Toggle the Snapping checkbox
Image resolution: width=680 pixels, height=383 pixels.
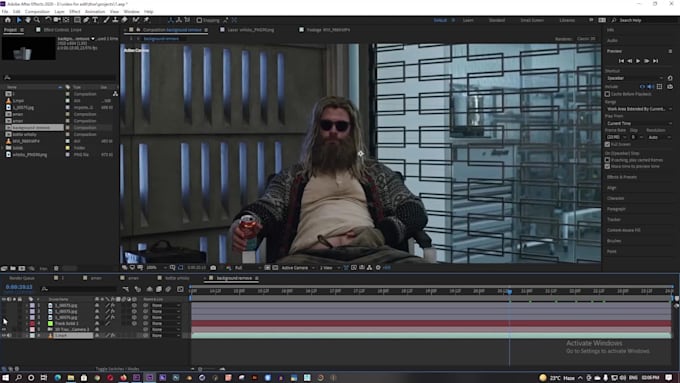pyautogui.click(x=199, y=20)
